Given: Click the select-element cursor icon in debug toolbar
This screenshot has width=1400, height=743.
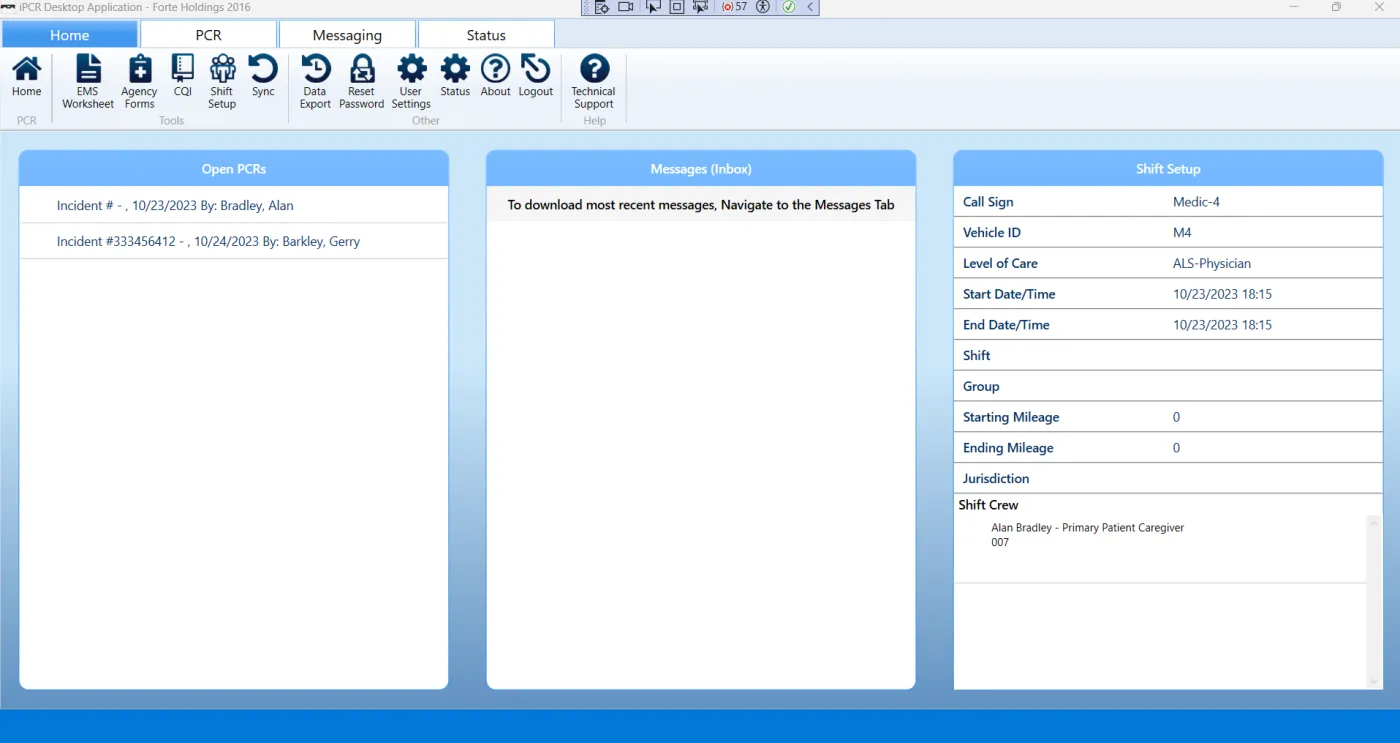Looking at the screenshot, I should click(653, 7).
